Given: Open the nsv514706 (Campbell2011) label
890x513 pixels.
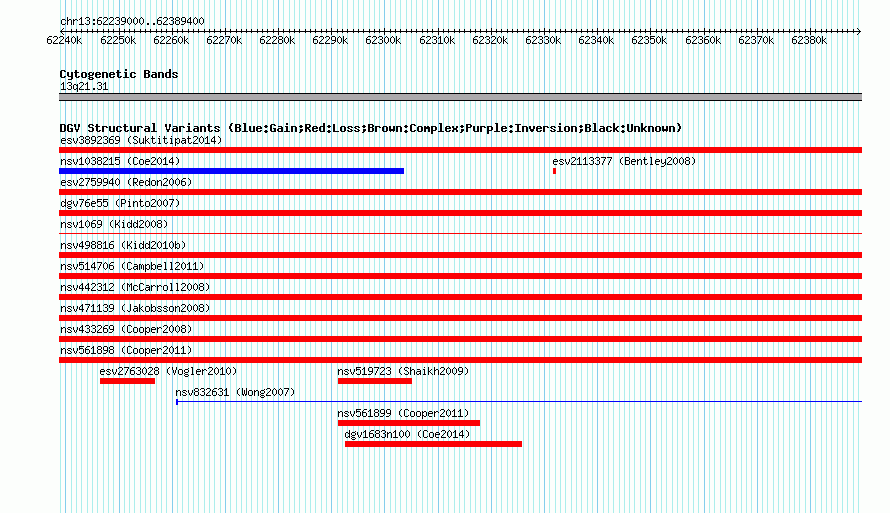Looking at the screenshot, I should click(x=132, y=266).
